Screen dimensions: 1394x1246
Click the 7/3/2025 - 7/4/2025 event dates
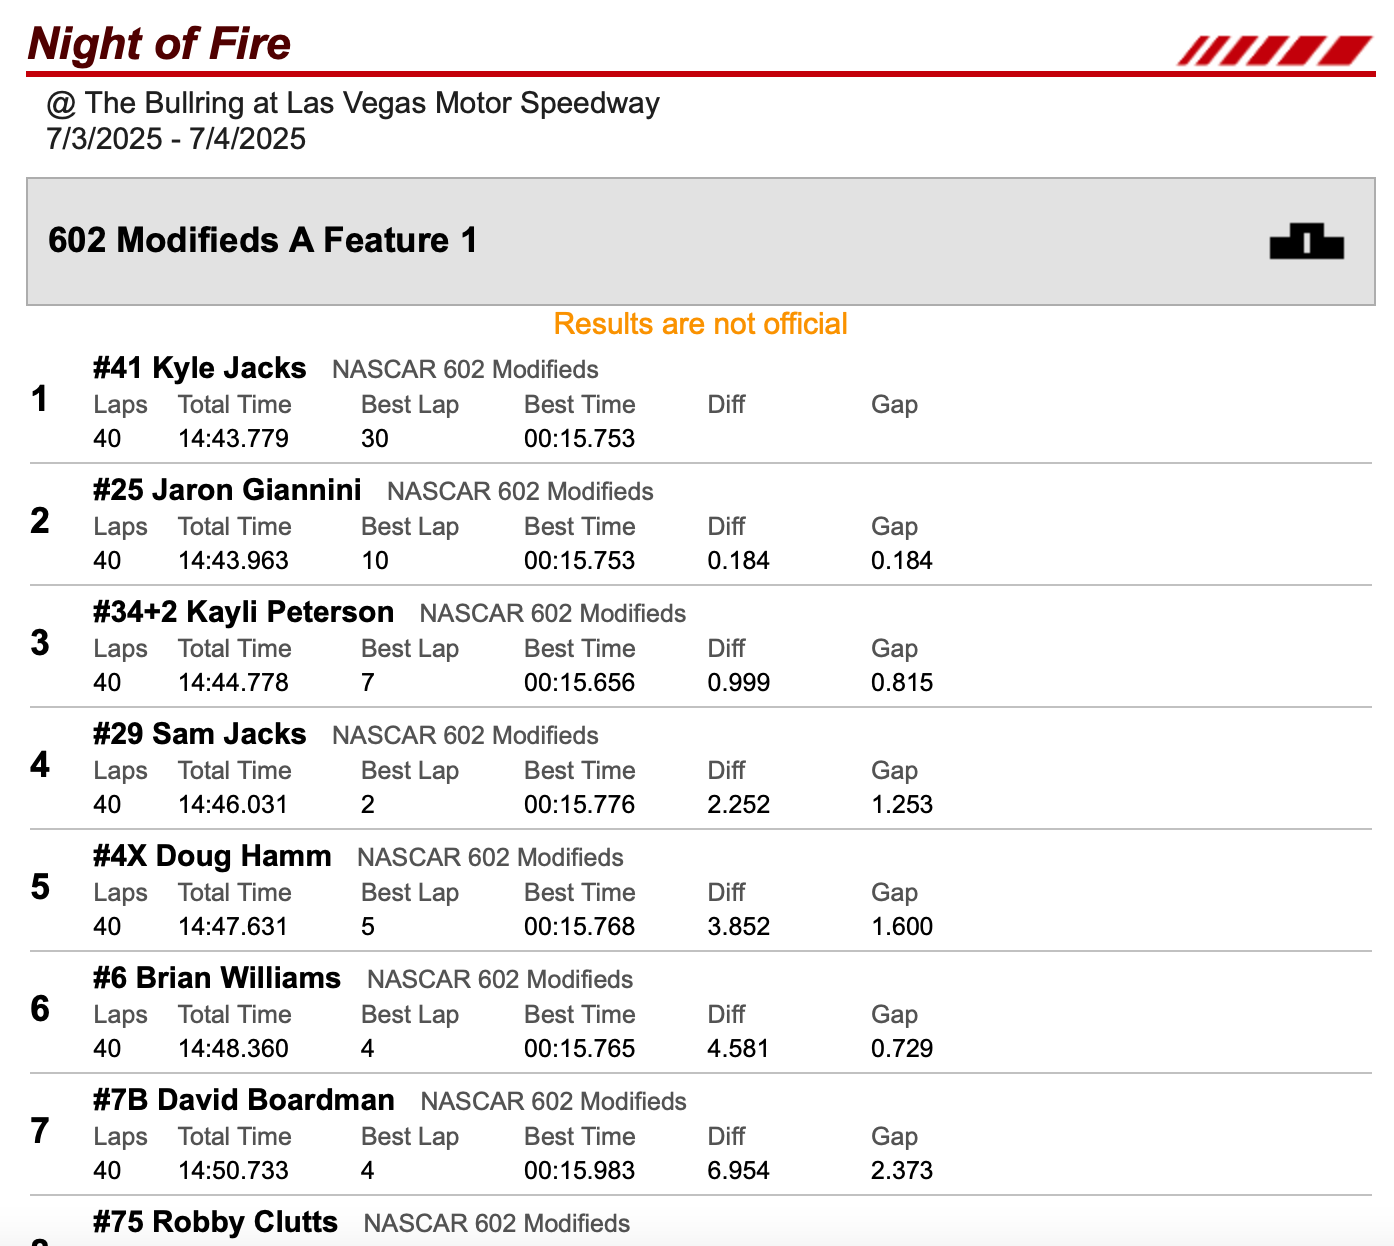[x=176, y=138]
